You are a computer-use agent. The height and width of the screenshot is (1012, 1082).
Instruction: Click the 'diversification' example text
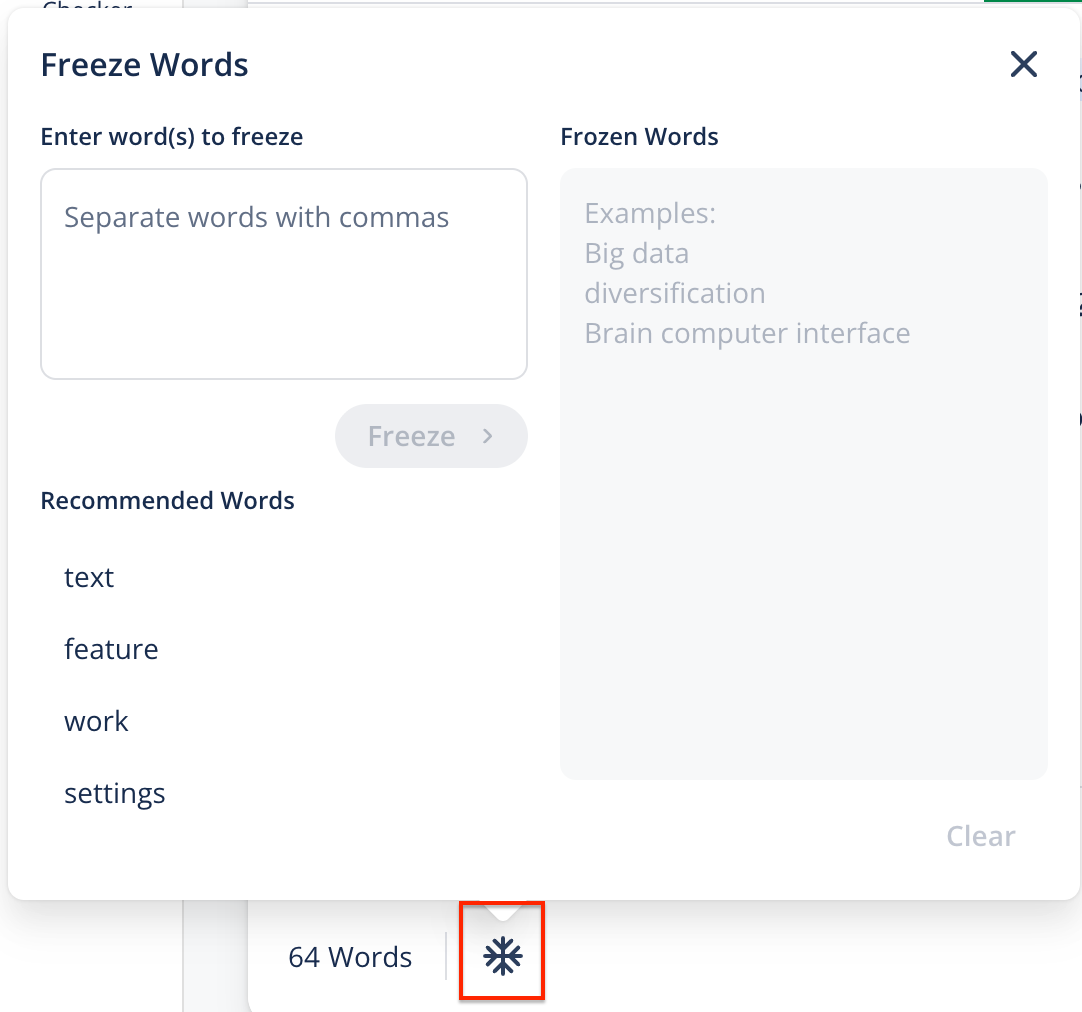675,293
